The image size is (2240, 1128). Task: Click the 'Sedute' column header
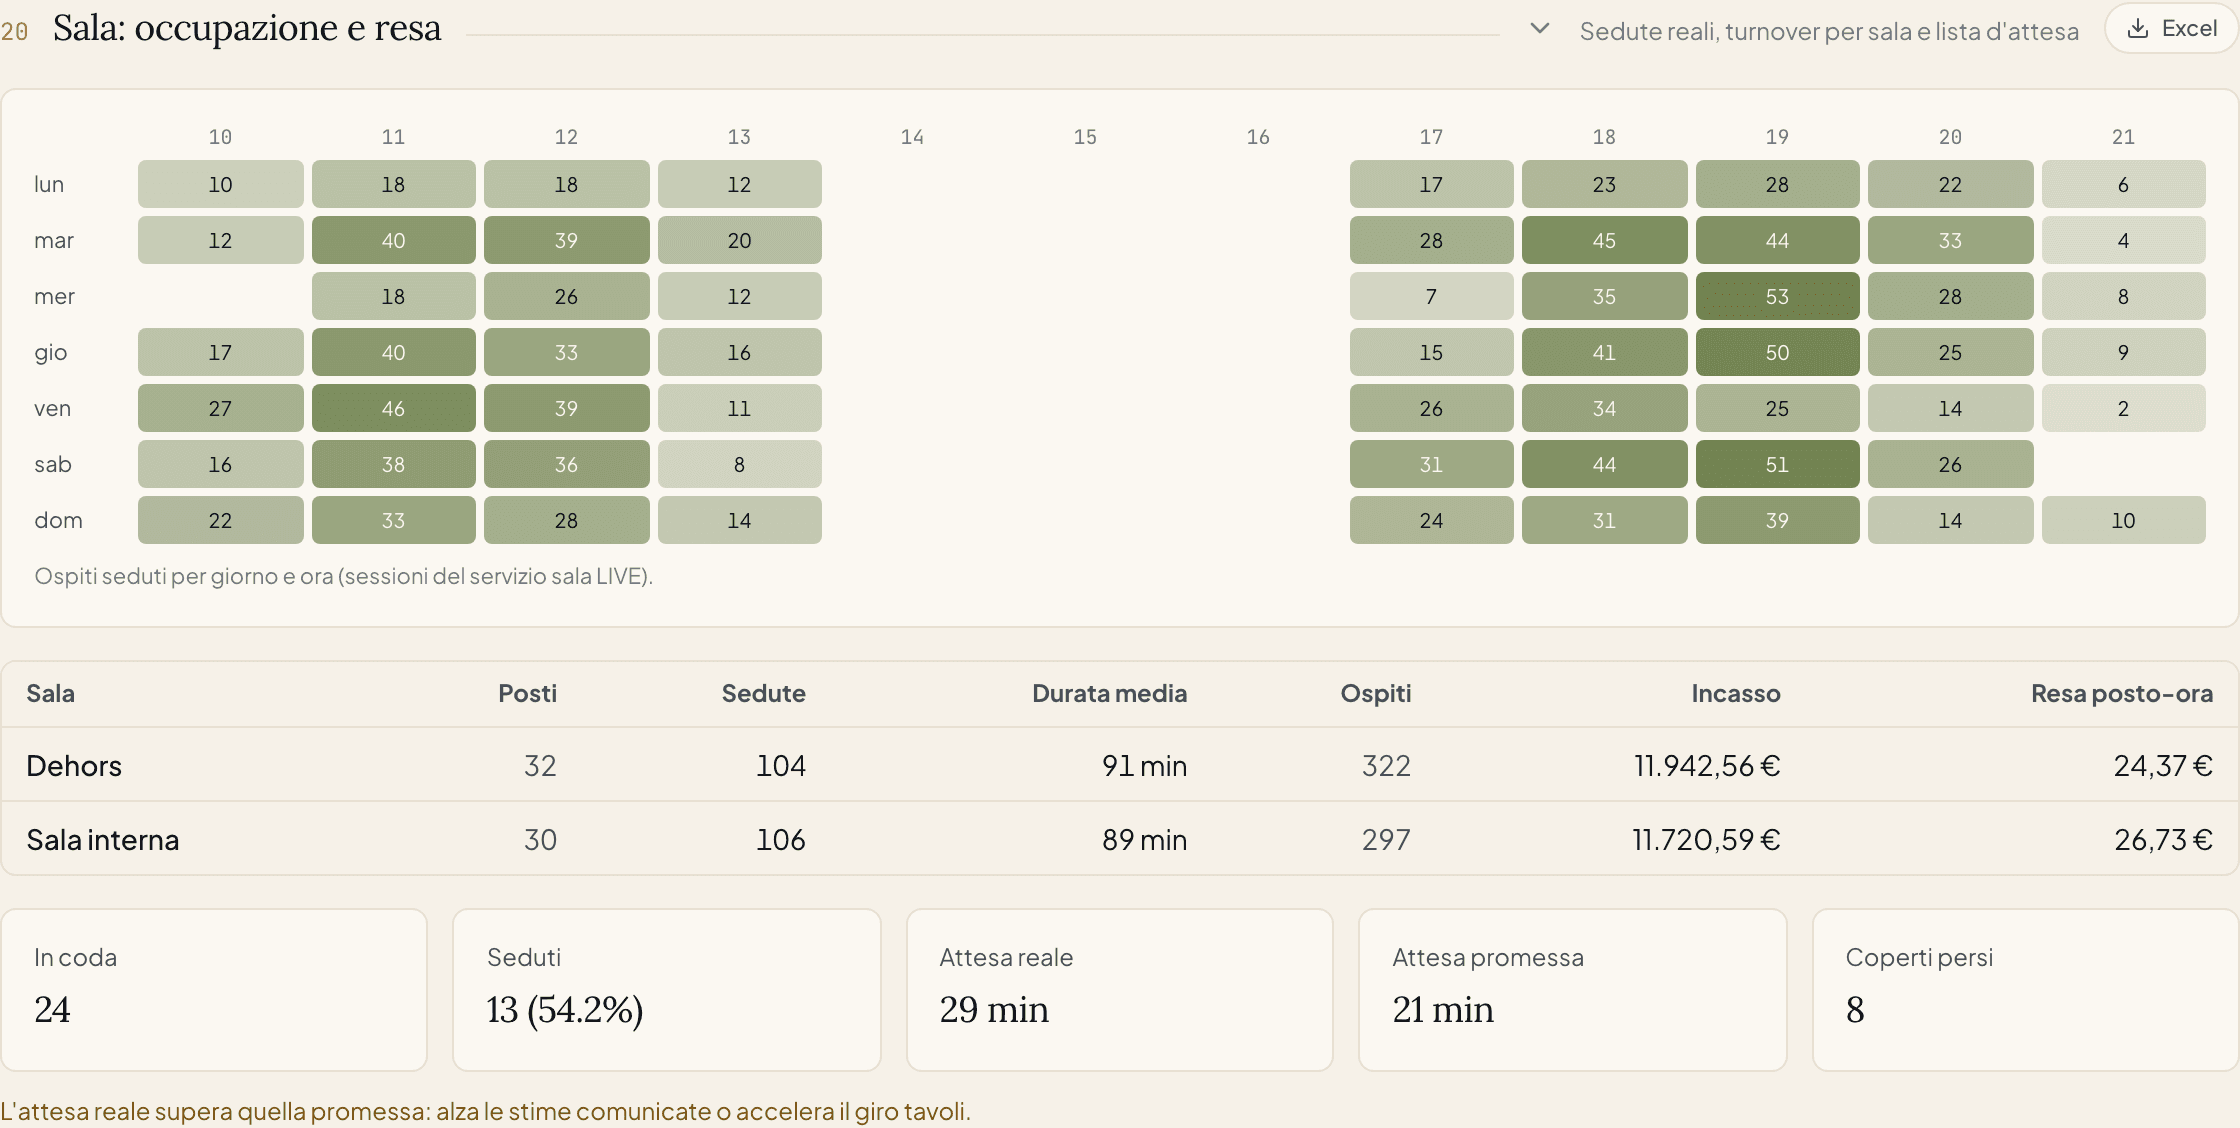(763, 693)
